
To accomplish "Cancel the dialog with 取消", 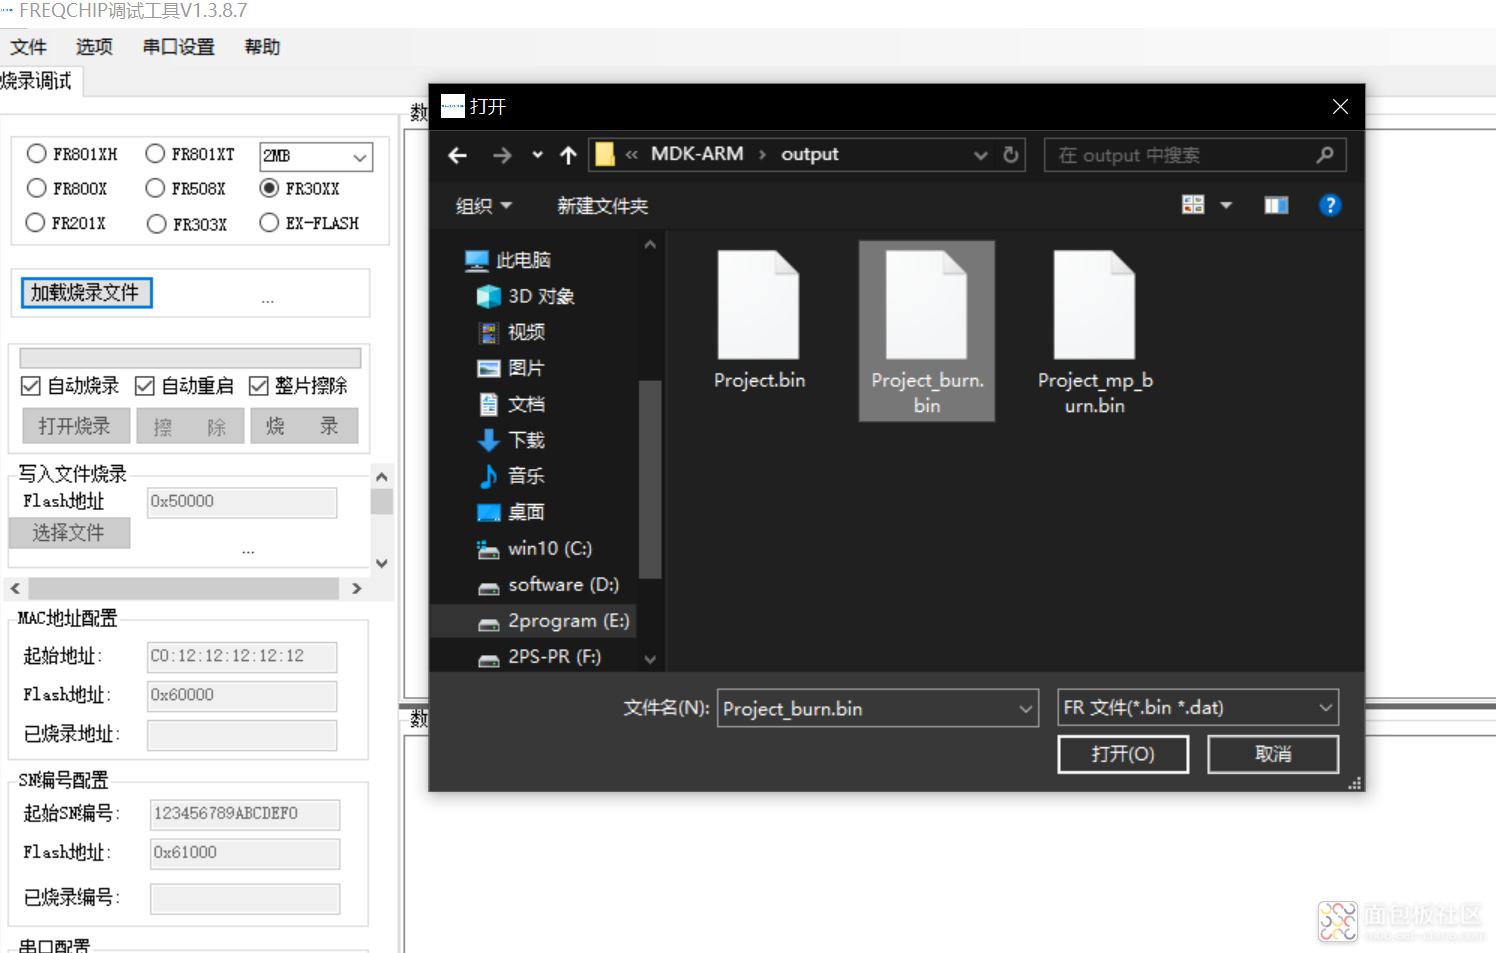I will pos(1273,754).
